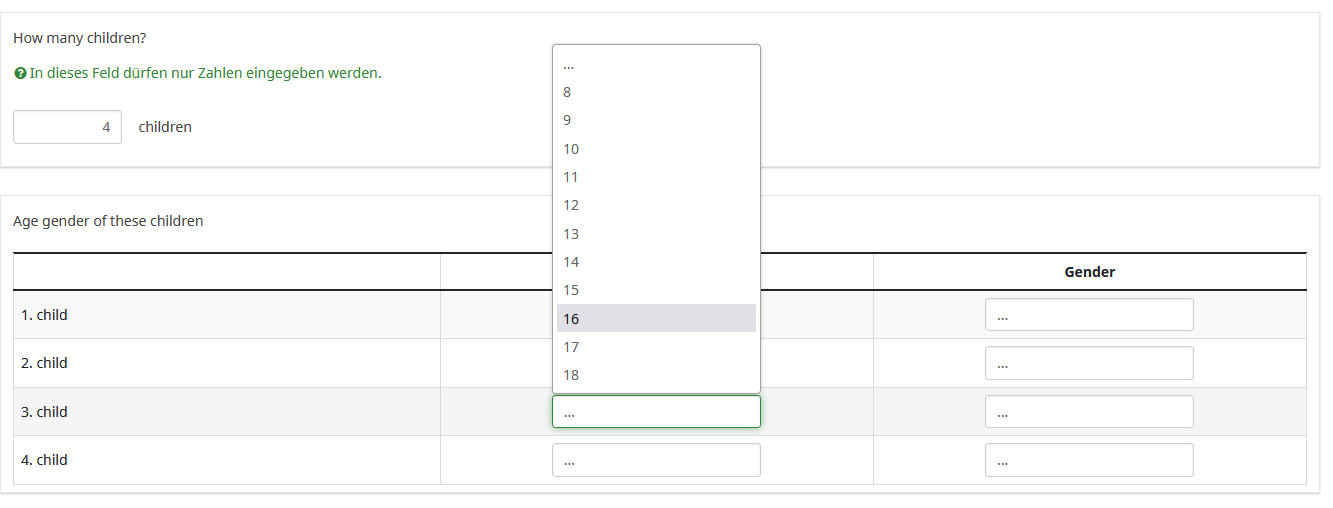Choose 11 in the age dropdown

pos(656,177)
